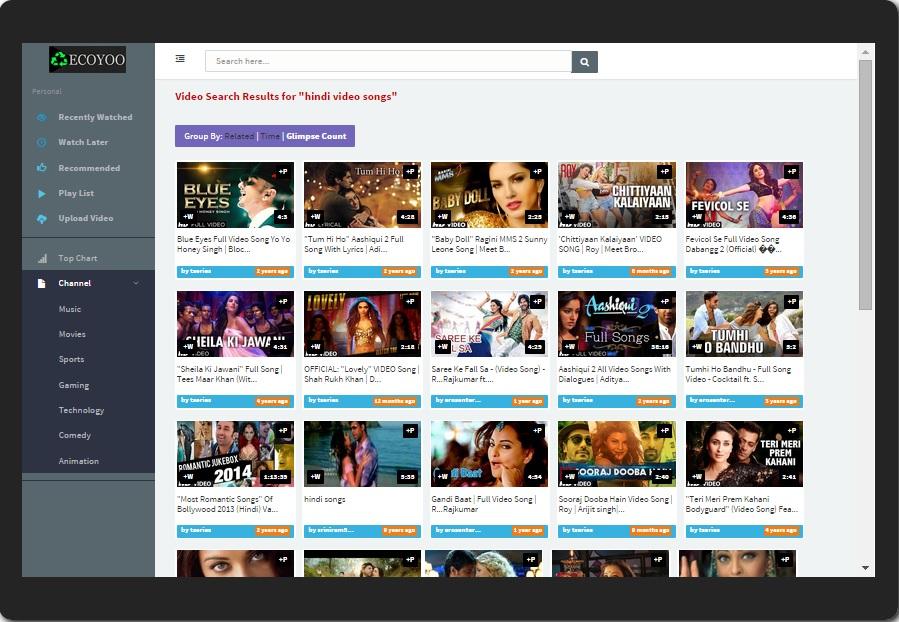
Task: Select the Music channel
Action: 69,309
